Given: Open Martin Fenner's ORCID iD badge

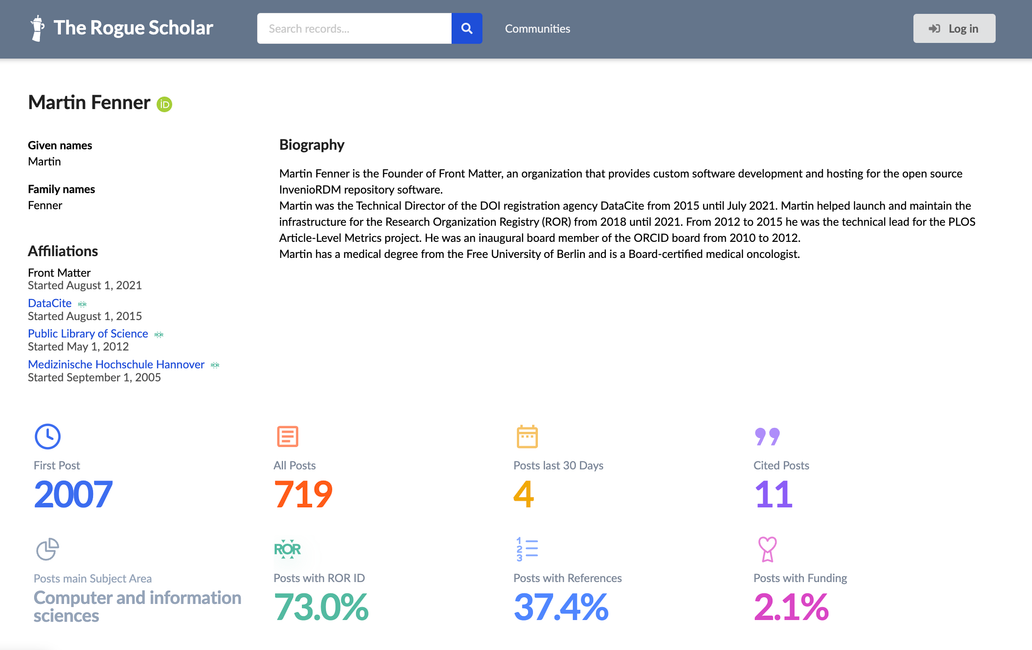Looking at the screenshot, I should [x=165, y=104].
